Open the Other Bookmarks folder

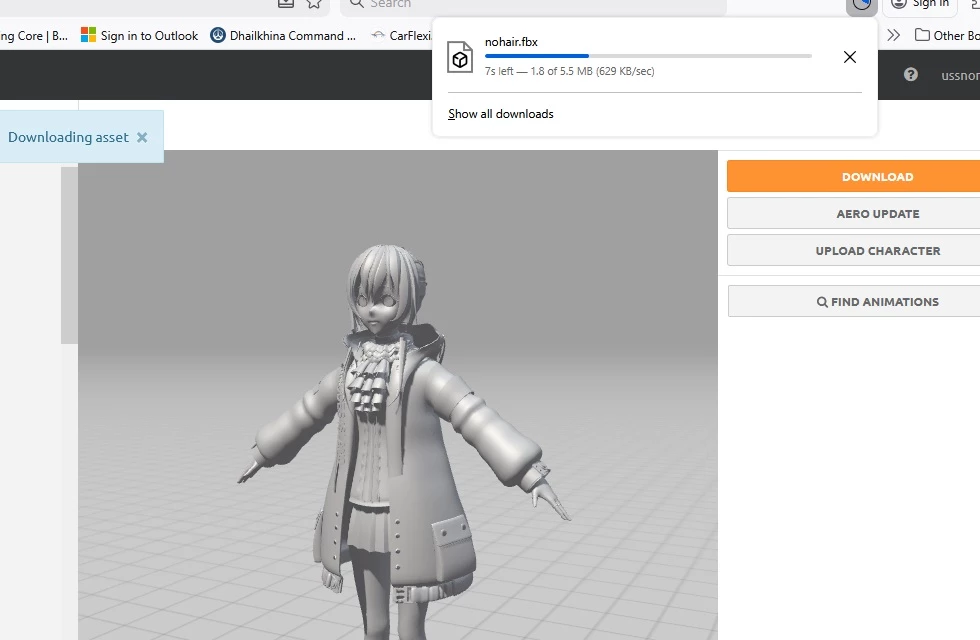tap(946, 36)
